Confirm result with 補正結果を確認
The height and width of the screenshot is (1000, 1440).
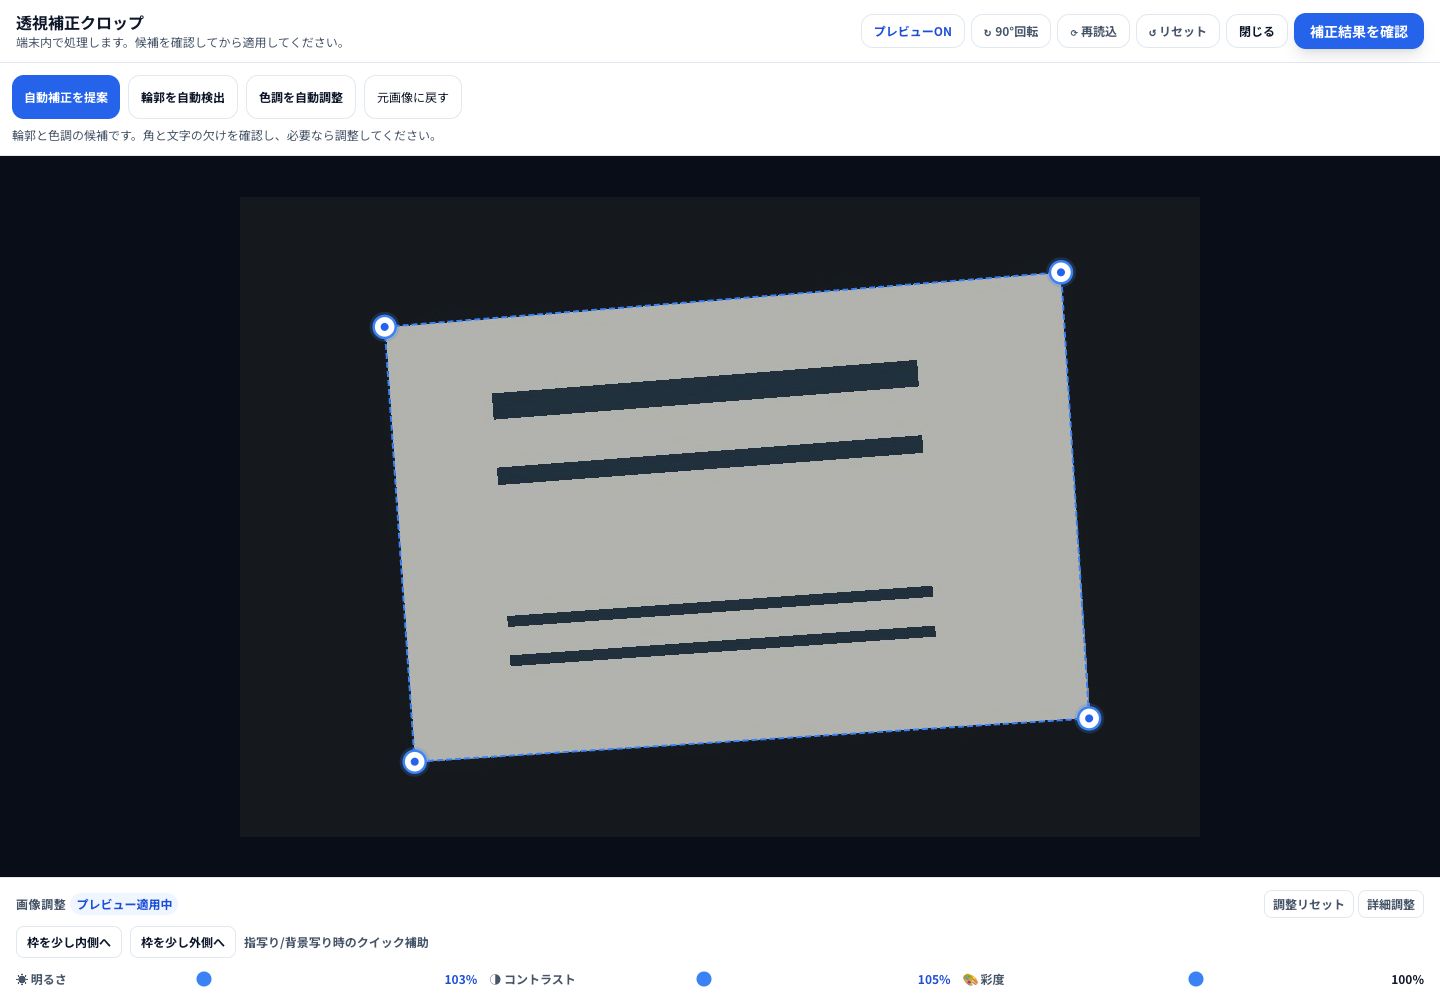1358,31
